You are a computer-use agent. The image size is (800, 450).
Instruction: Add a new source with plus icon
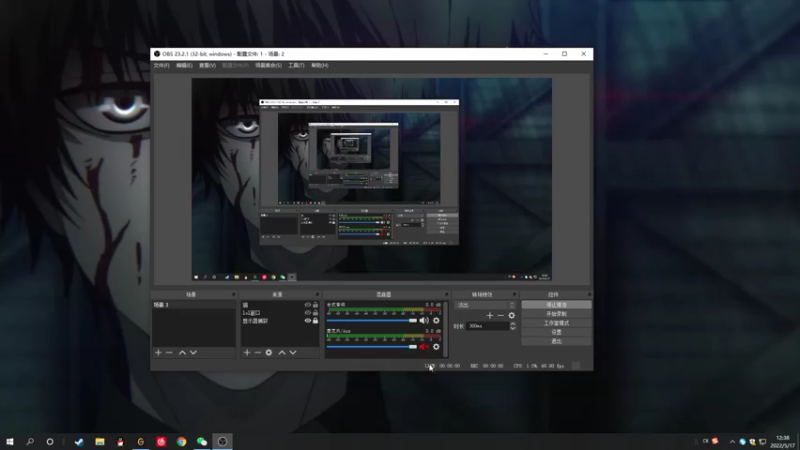(x=246, y=352)
